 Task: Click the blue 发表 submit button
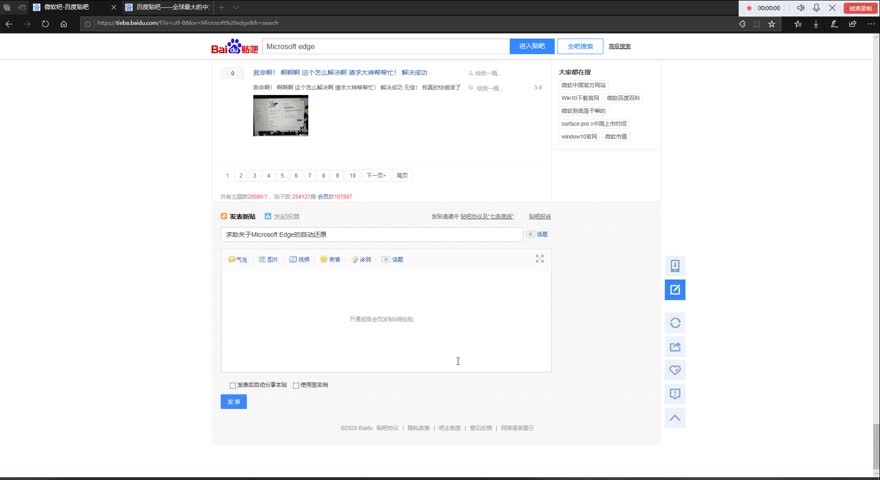tap(233, 402)
